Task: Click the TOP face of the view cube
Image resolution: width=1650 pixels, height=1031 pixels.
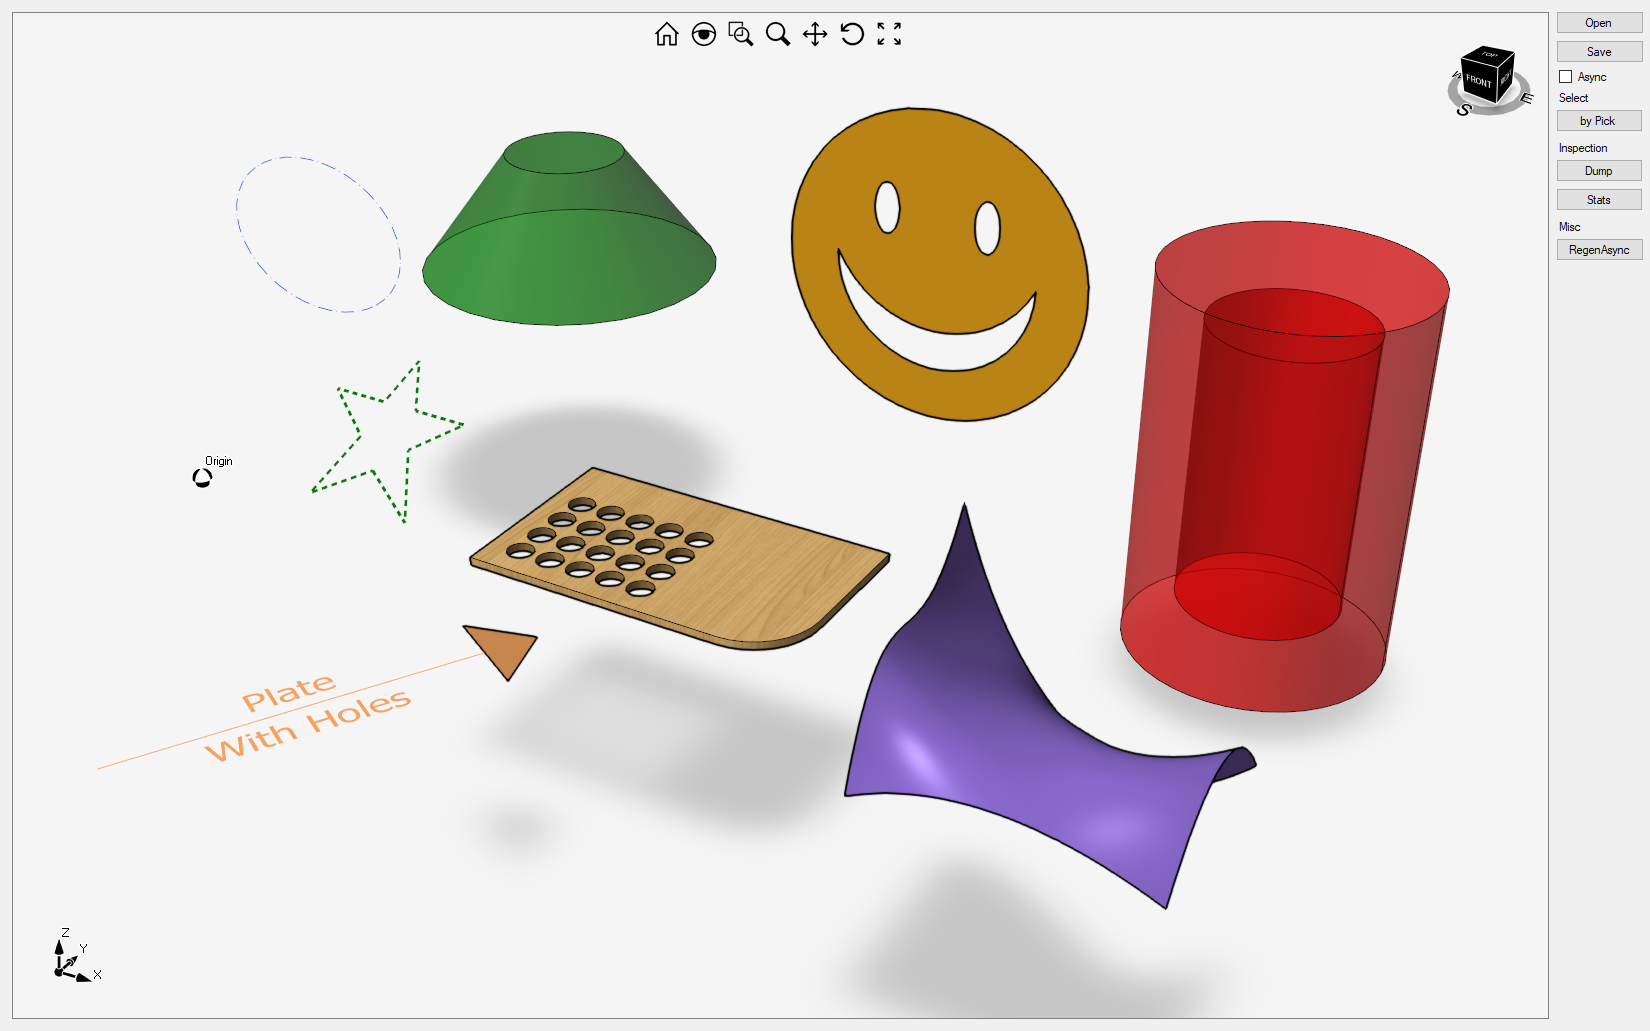Action: [1487, 58]
